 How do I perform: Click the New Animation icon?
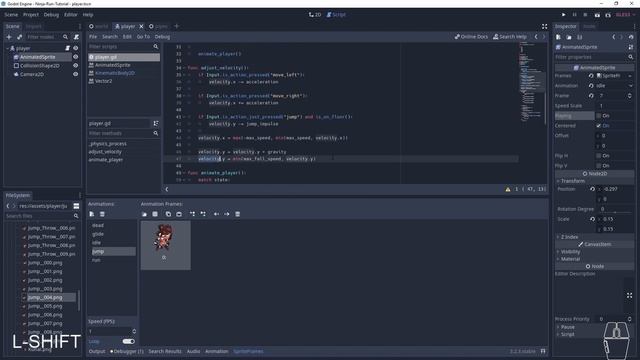coord(92,214)
